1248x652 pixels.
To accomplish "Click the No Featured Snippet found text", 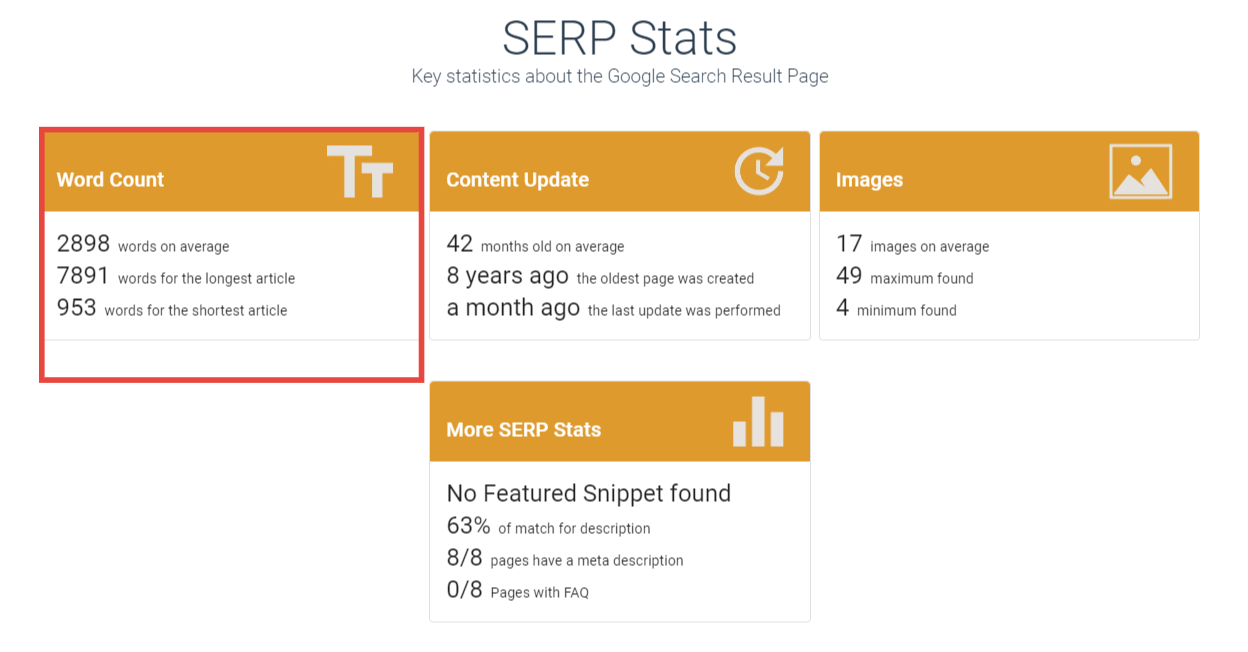I will click(588, 492).
